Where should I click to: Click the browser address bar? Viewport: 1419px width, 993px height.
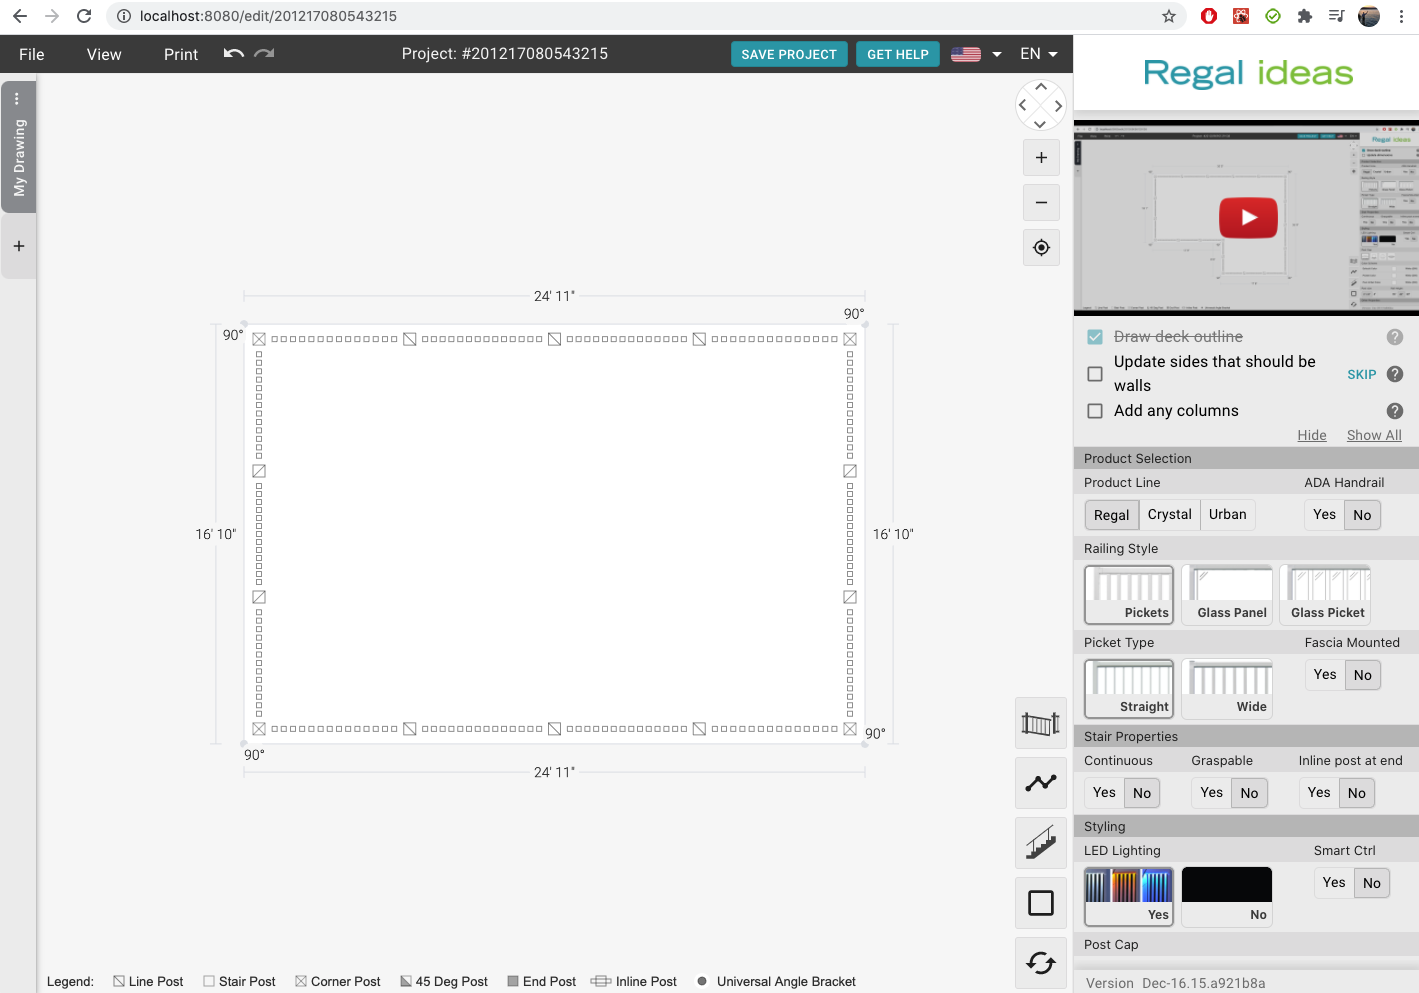(640, 16)
